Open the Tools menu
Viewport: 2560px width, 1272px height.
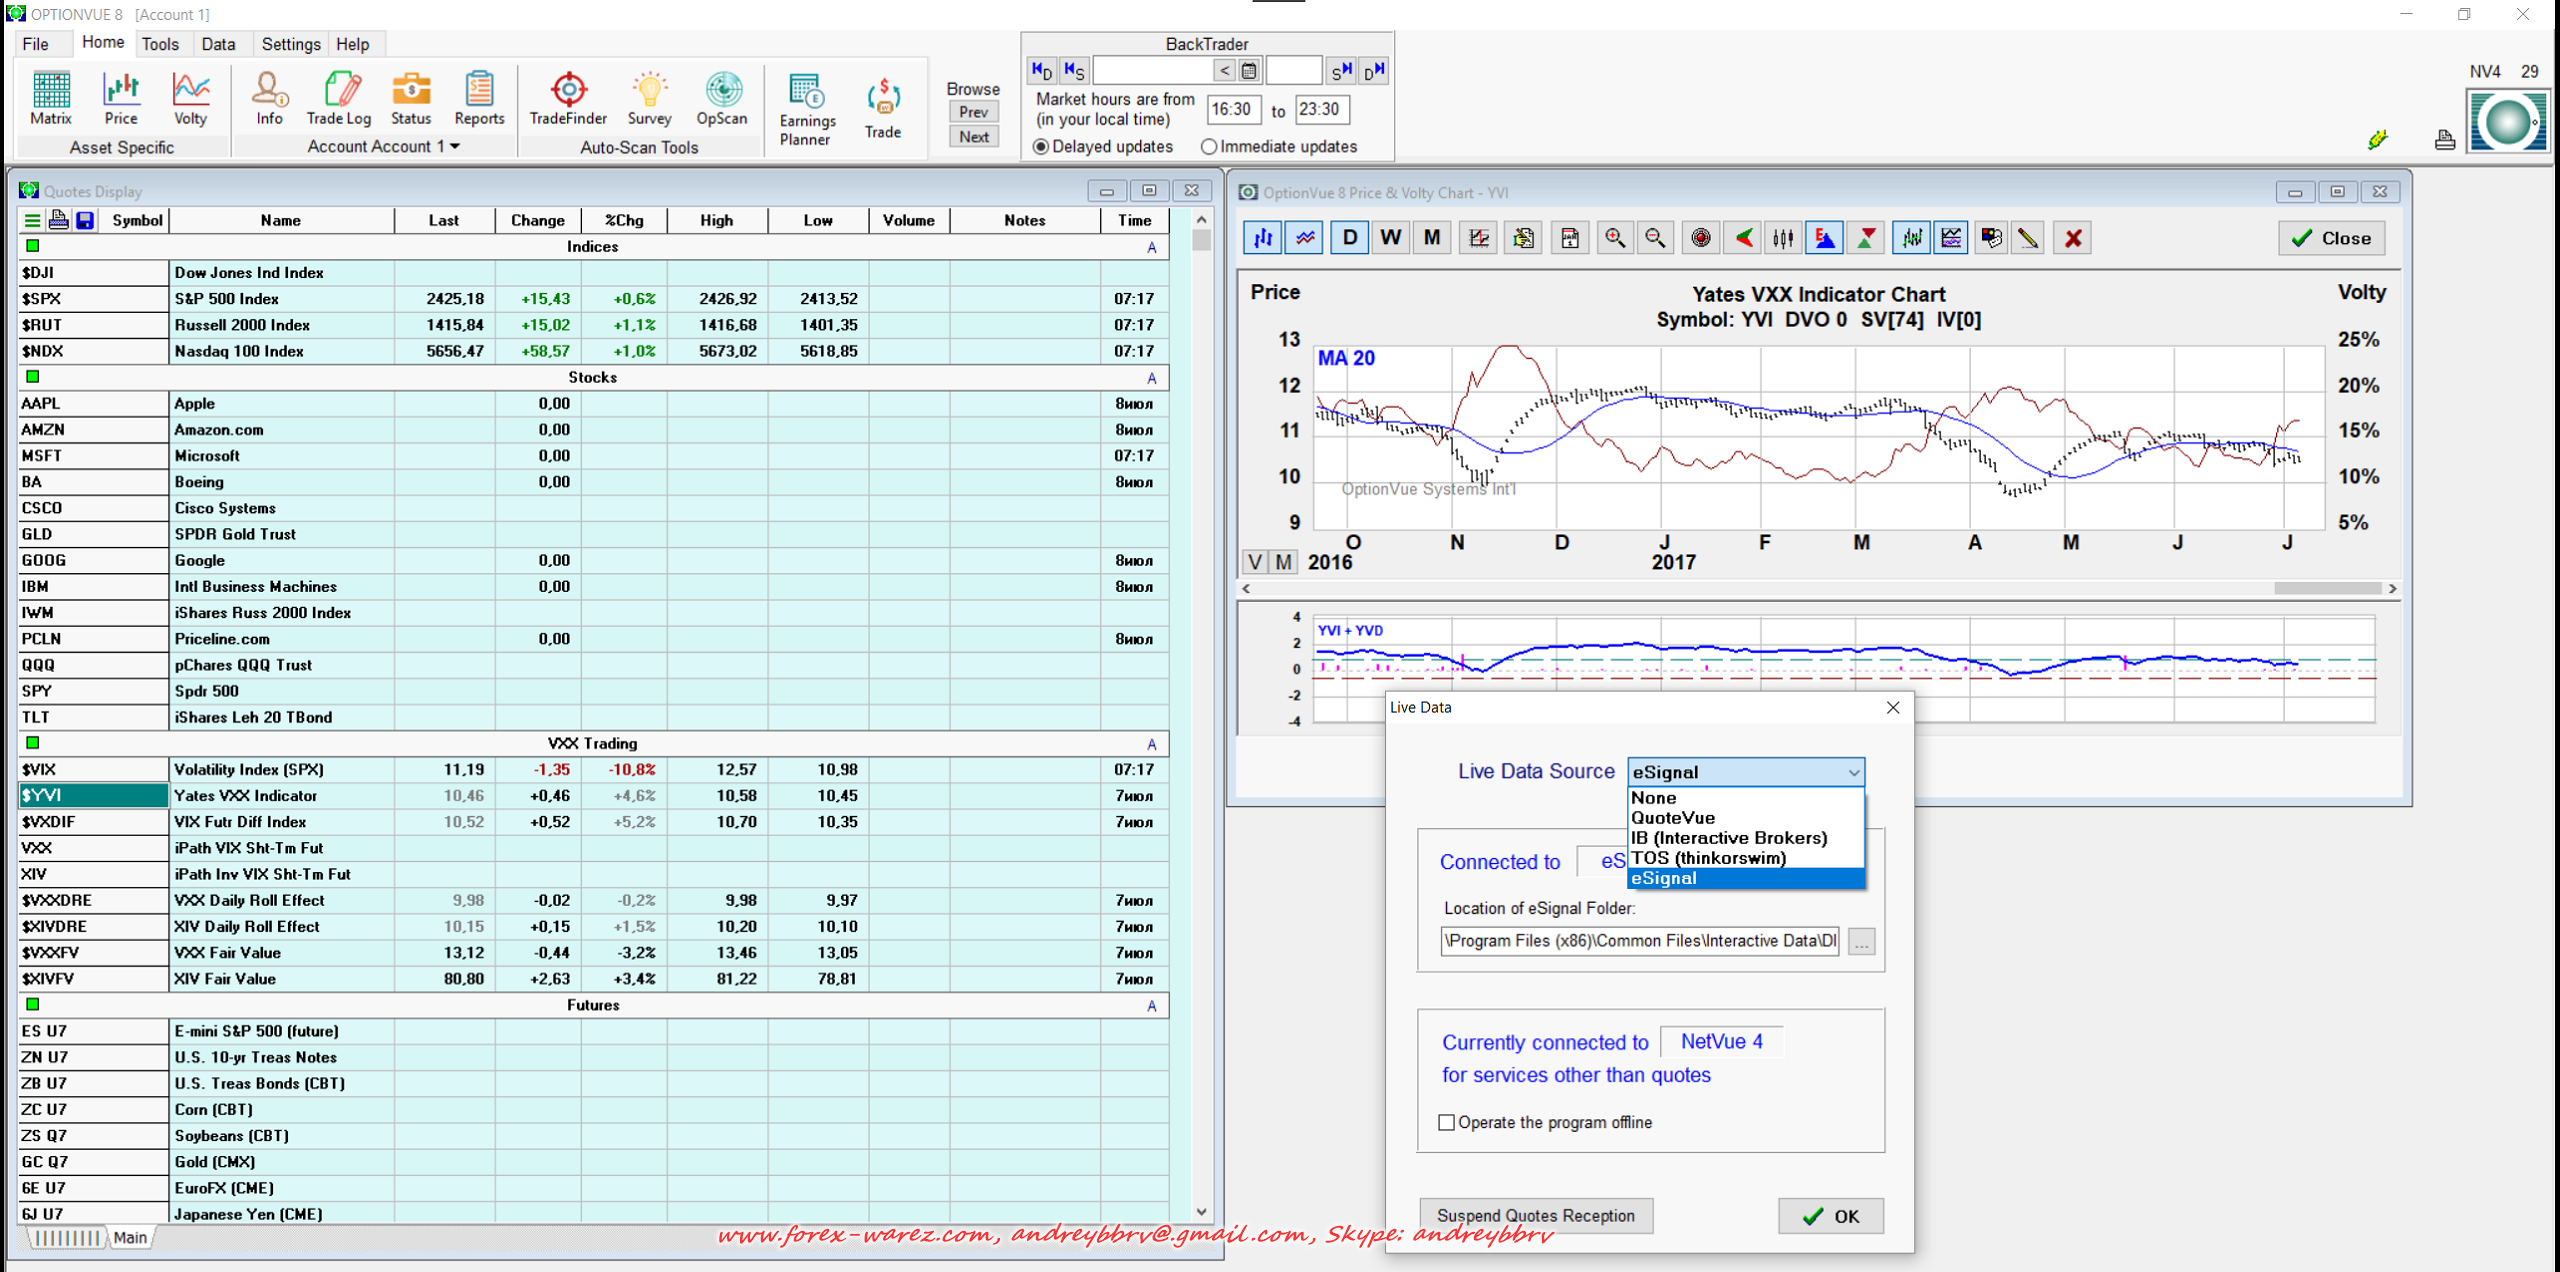[159, 44]
